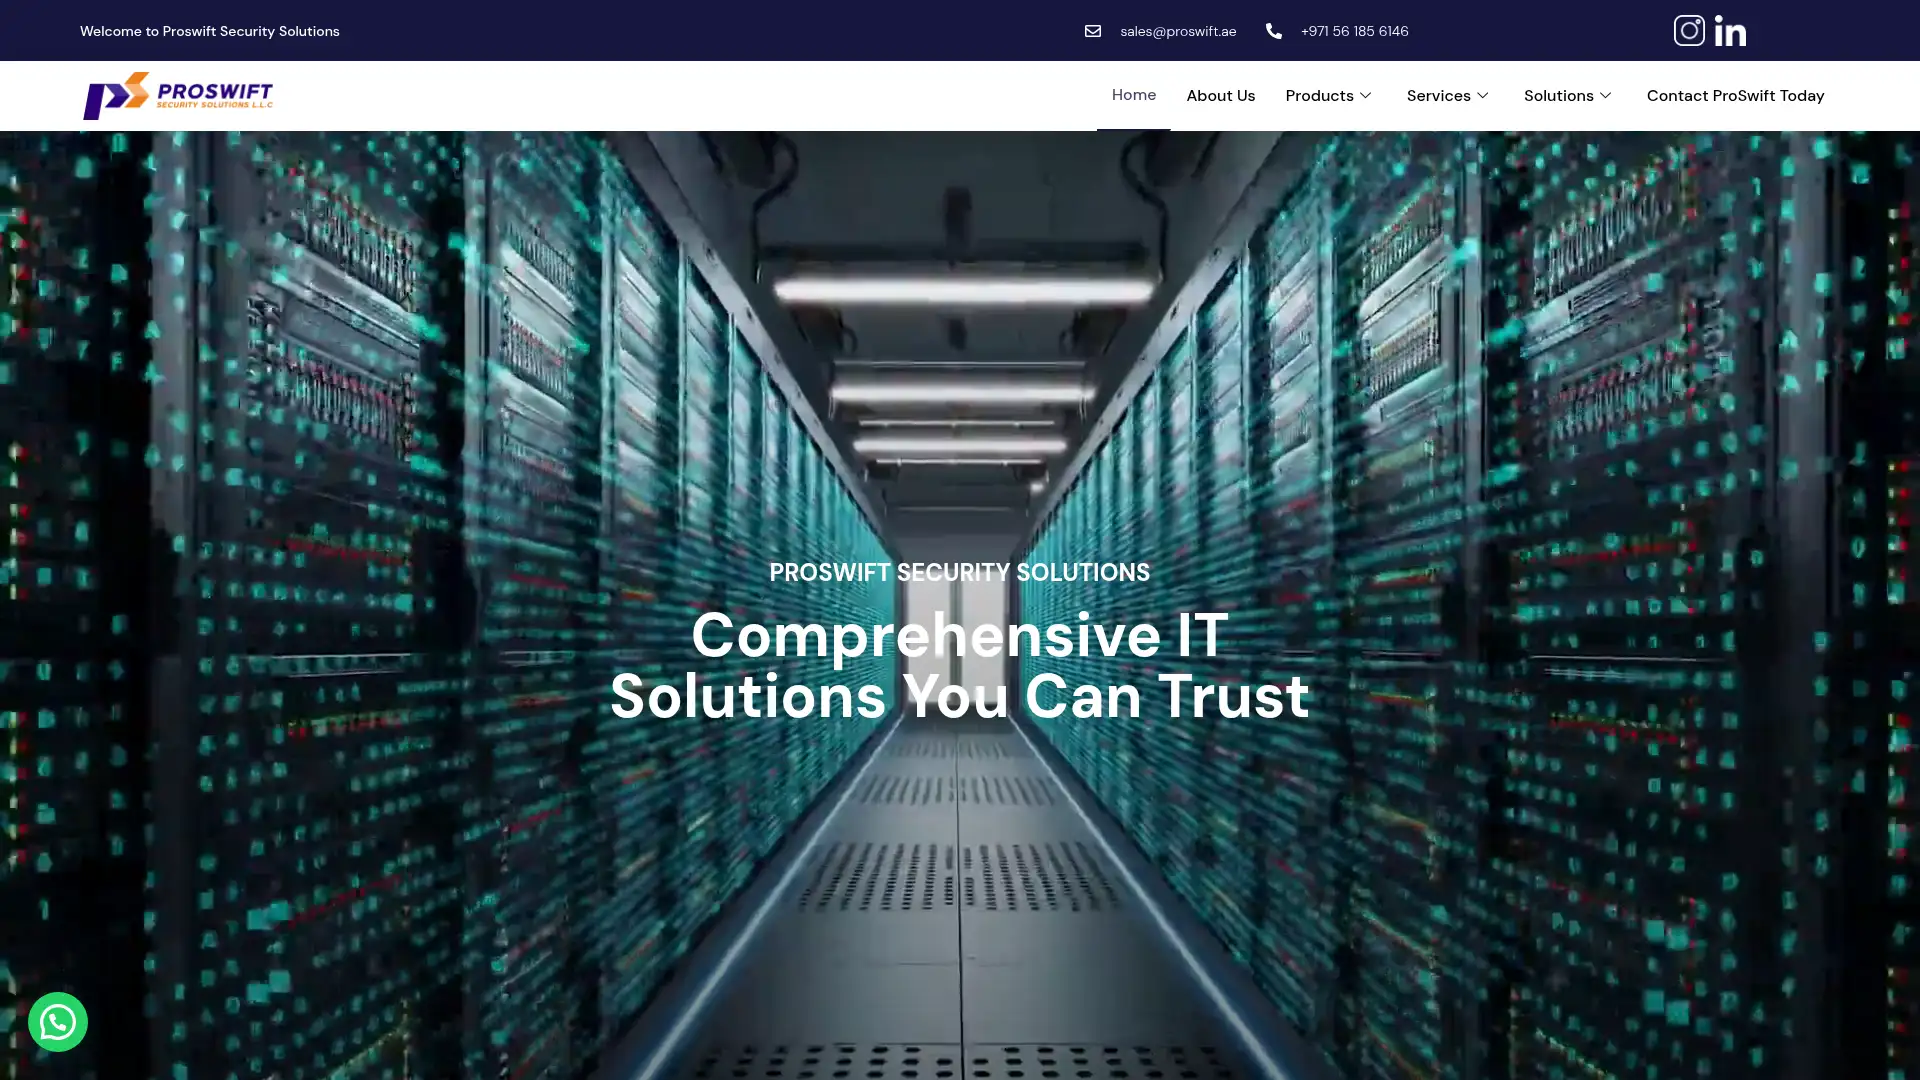Screen dimensions: 1920x1080
Task: Click the email icon next to sales@proswift.ae
Action: point(1094,31)
